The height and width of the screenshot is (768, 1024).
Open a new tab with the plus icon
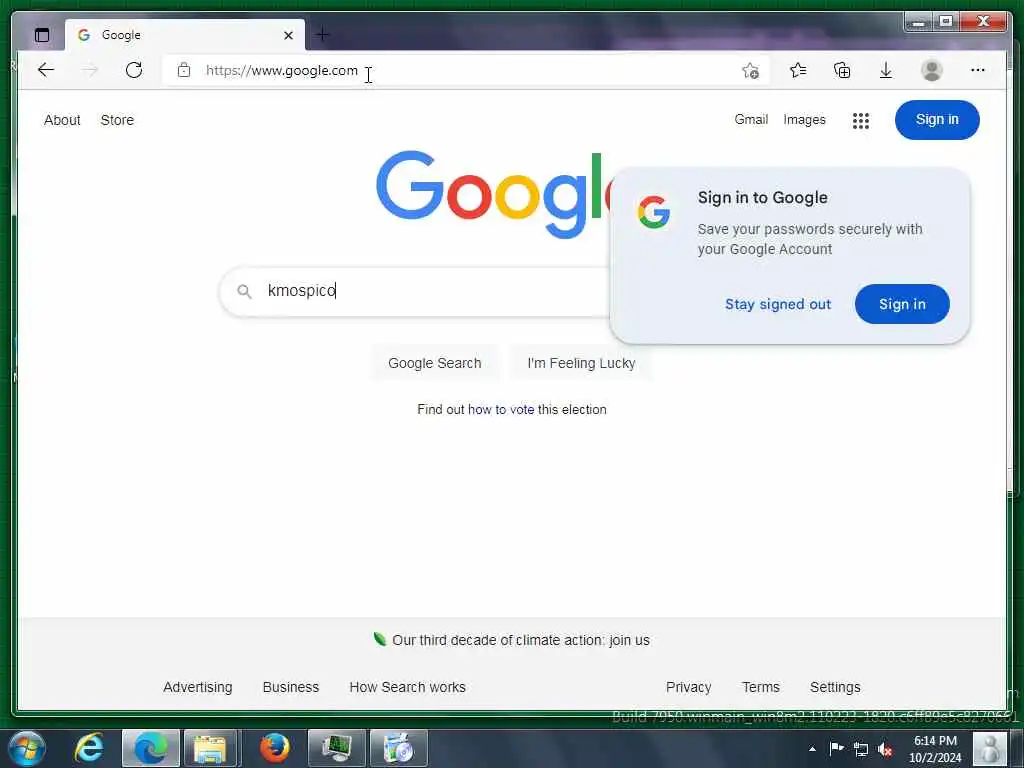point(323,35)
